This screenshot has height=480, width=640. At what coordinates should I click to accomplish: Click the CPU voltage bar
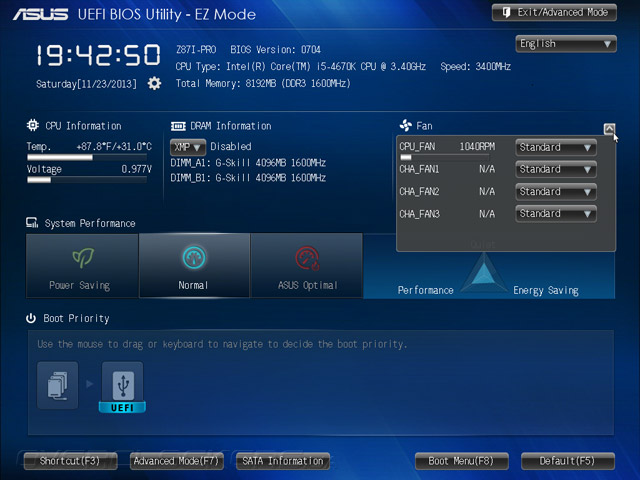click(87, 180)
